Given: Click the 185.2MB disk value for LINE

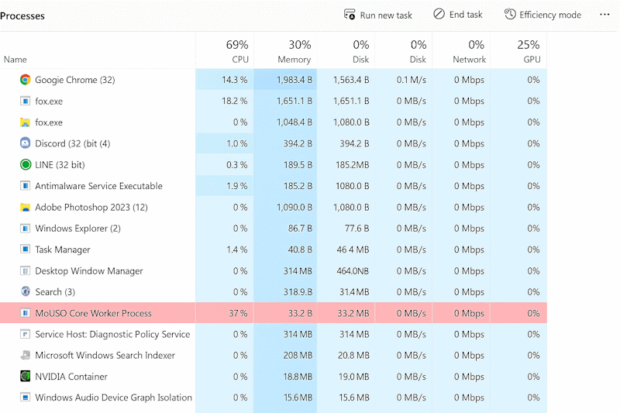Looking at the screenshot, I should pos(352,165).
